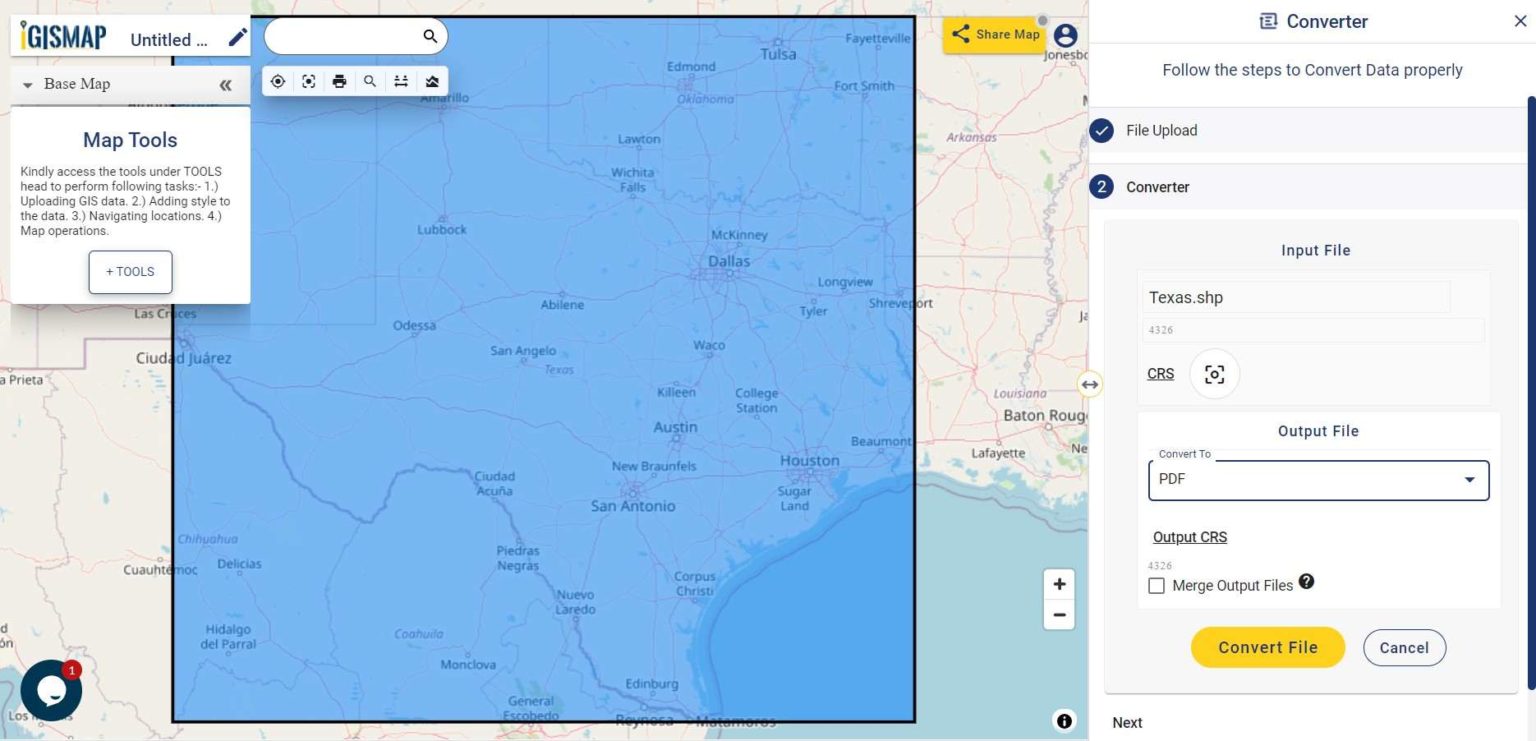Open the File Upload step
The height and width of the screenshot is (741, 1536).
[x=1161, y=131]
